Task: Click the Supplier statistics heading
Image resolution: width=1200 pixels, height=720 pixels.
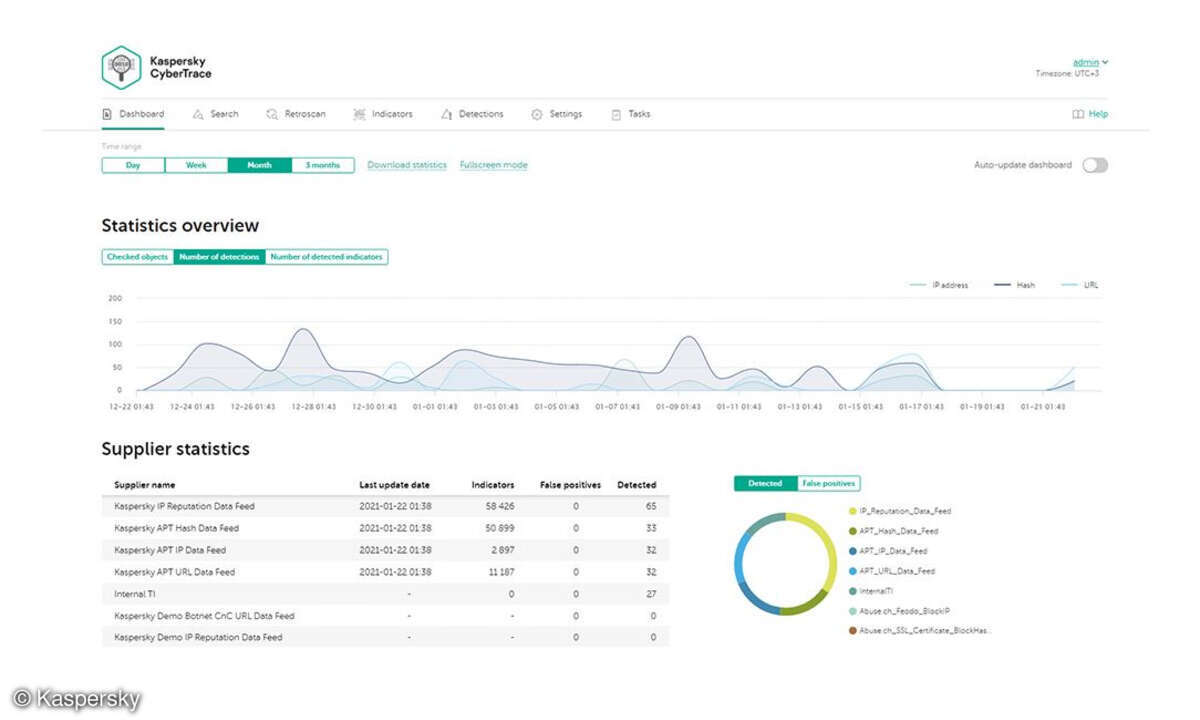Action: (176, 449)
